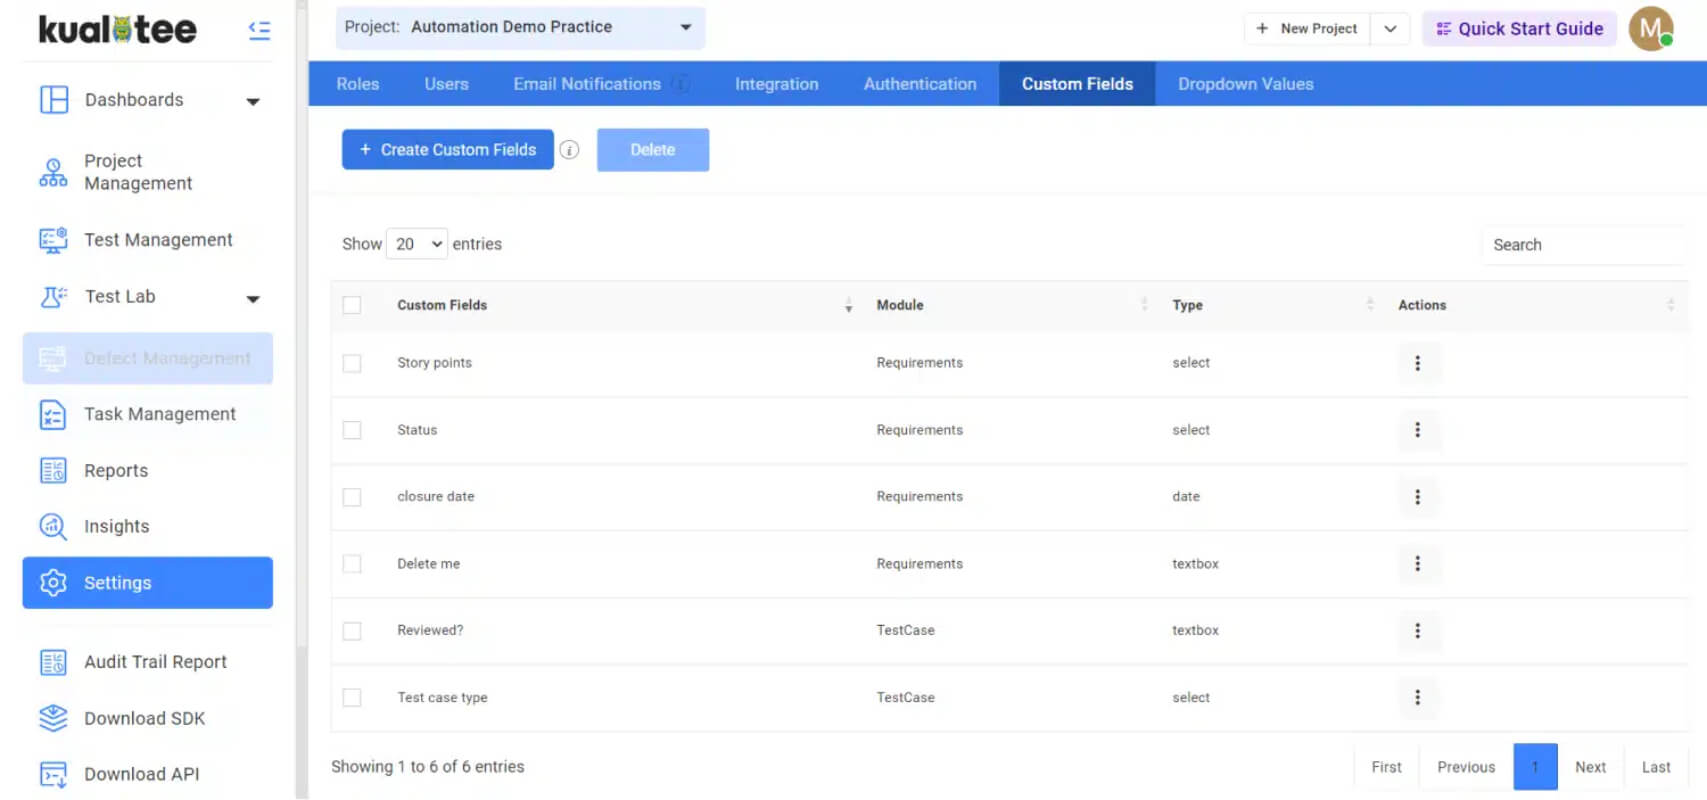Click the Reports icon in the sidebar
Image resolution: width=1707 pixels, height=800 pixels.
pos(53,470)
